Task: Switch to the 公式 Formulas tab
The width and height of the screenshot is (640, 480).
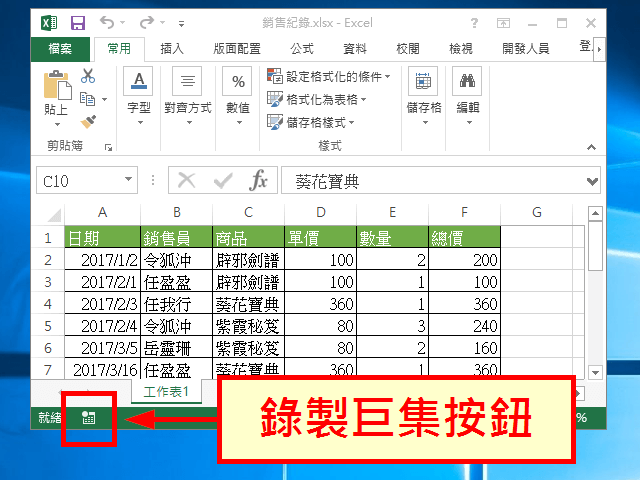Action: point(302,49)
